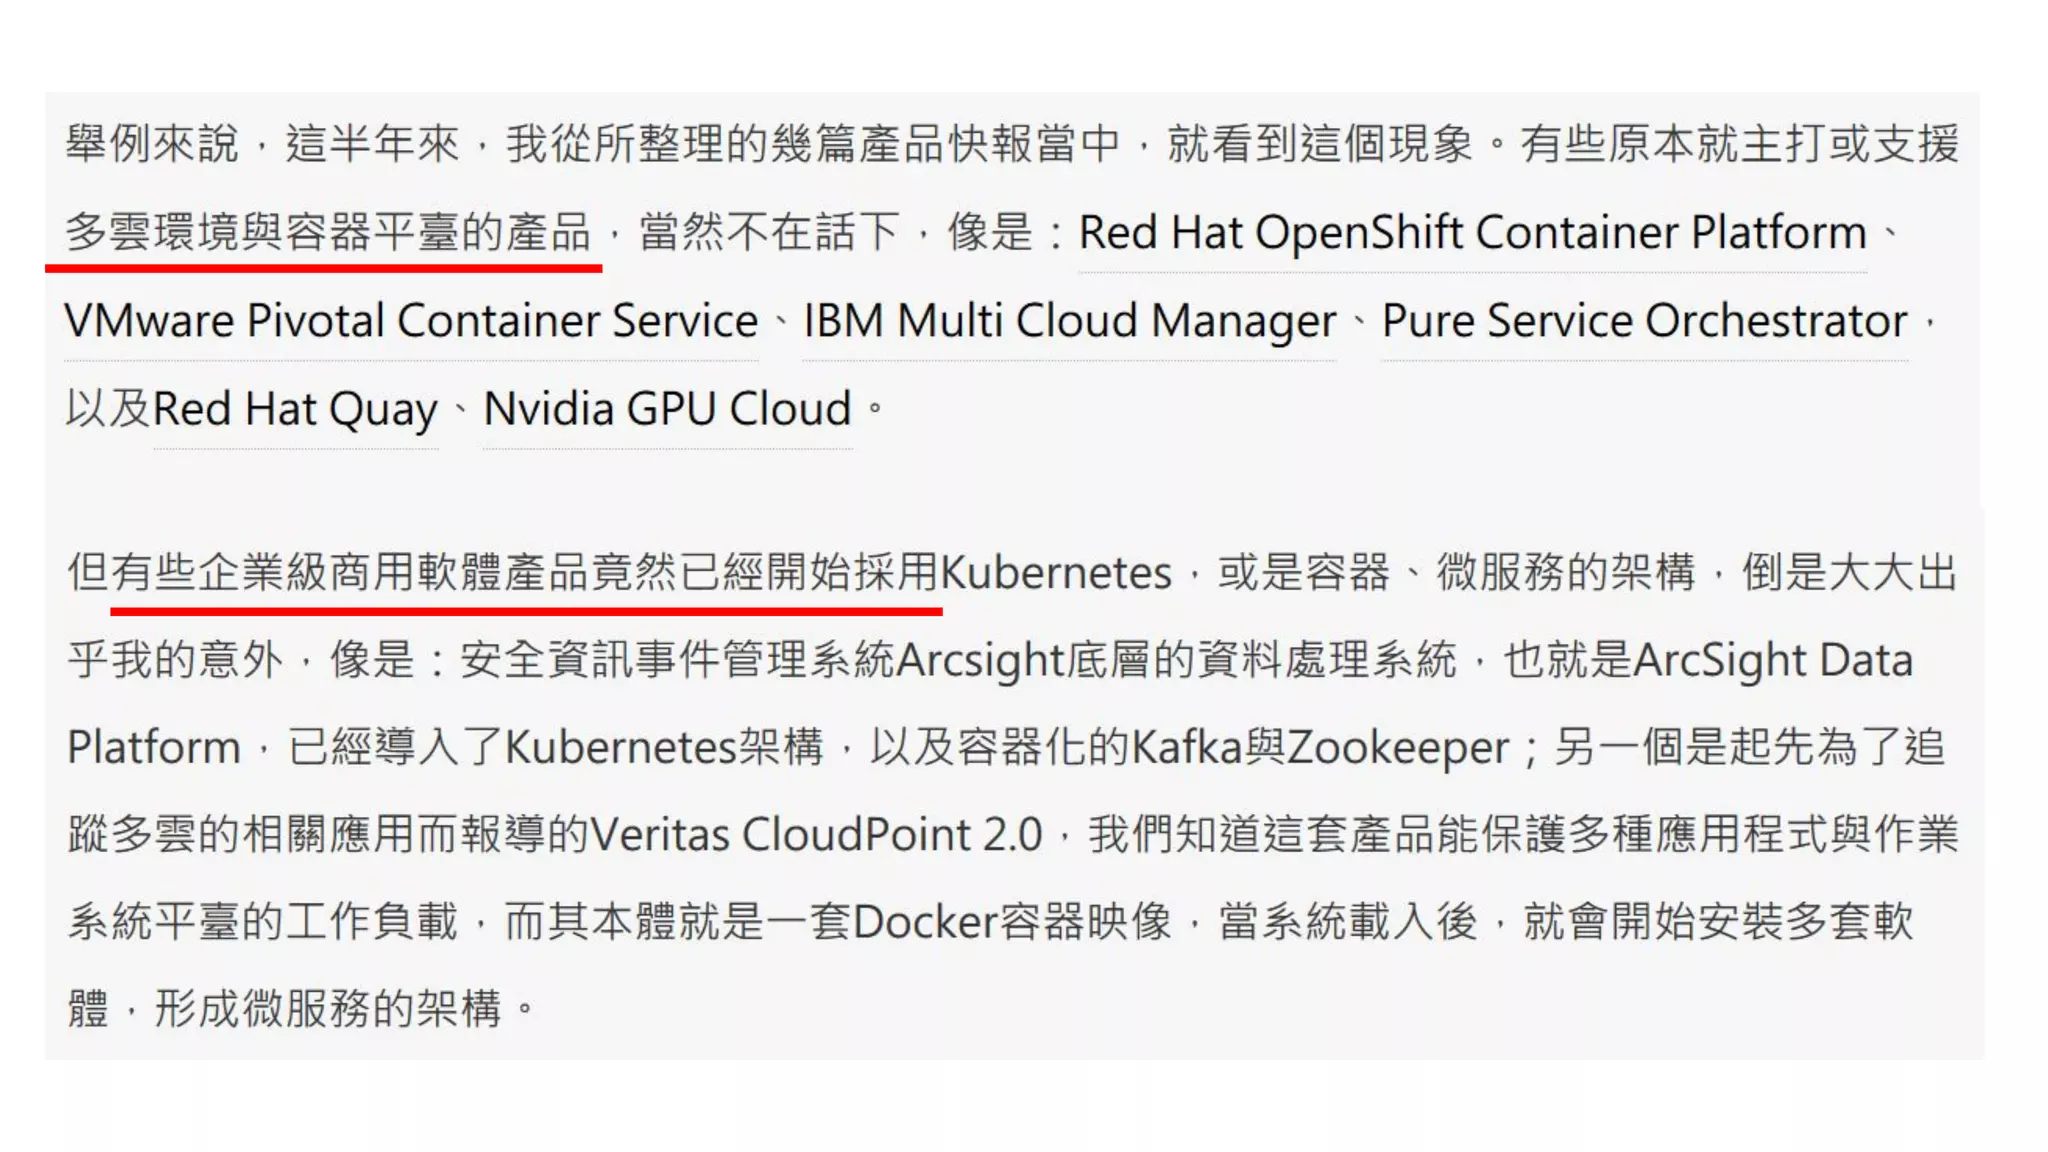Click the closing phrase 形成微服務的架構
The image size is (2048, 1152).
[x=328, y=1008]
